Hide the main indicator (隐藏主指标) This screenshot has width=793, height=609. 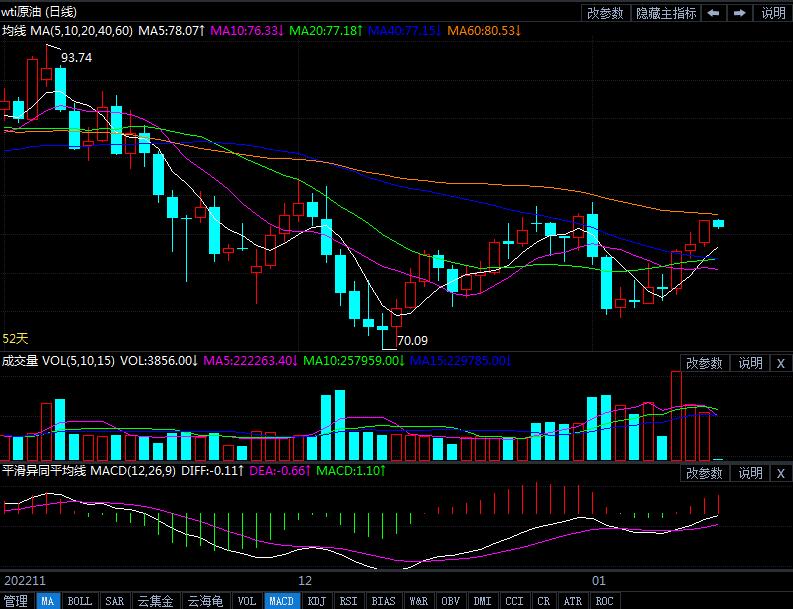tap(667, 13)
